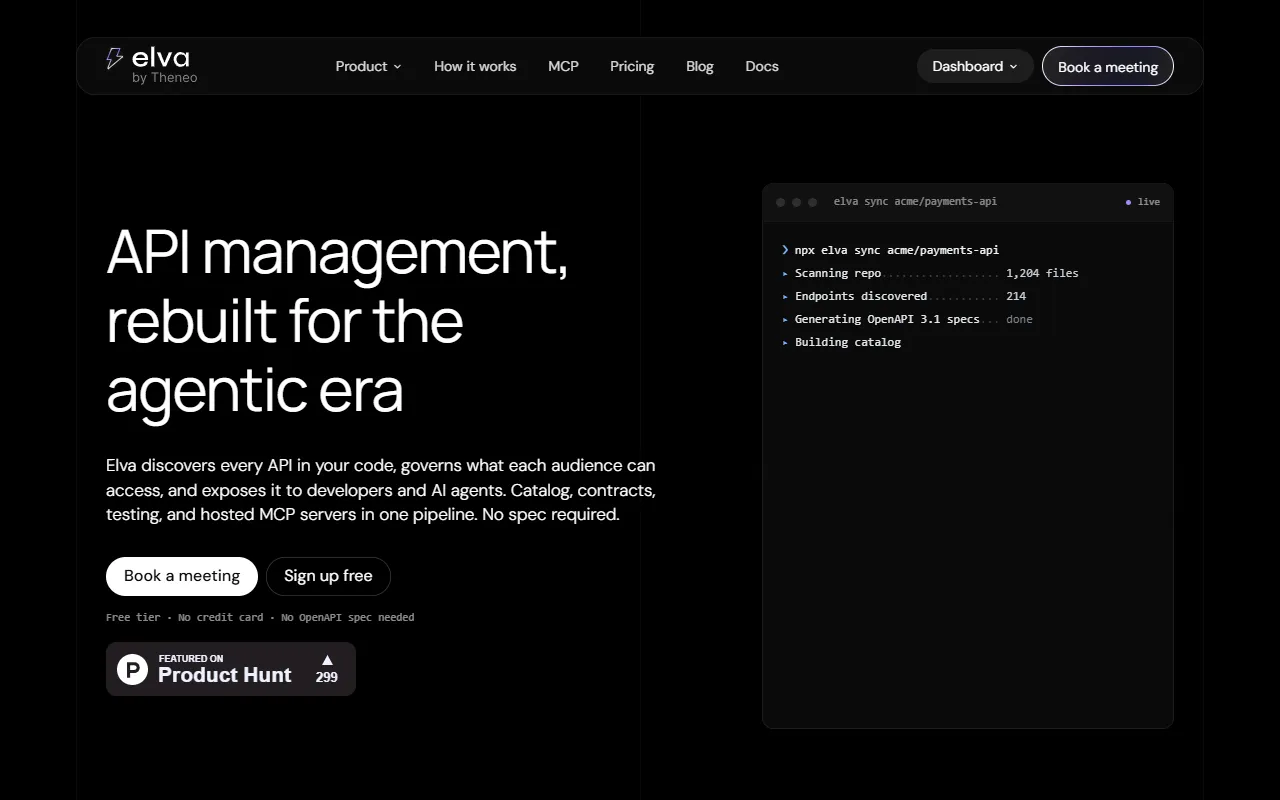Click Book a meeting in the header

click(x=1108, y=66)
